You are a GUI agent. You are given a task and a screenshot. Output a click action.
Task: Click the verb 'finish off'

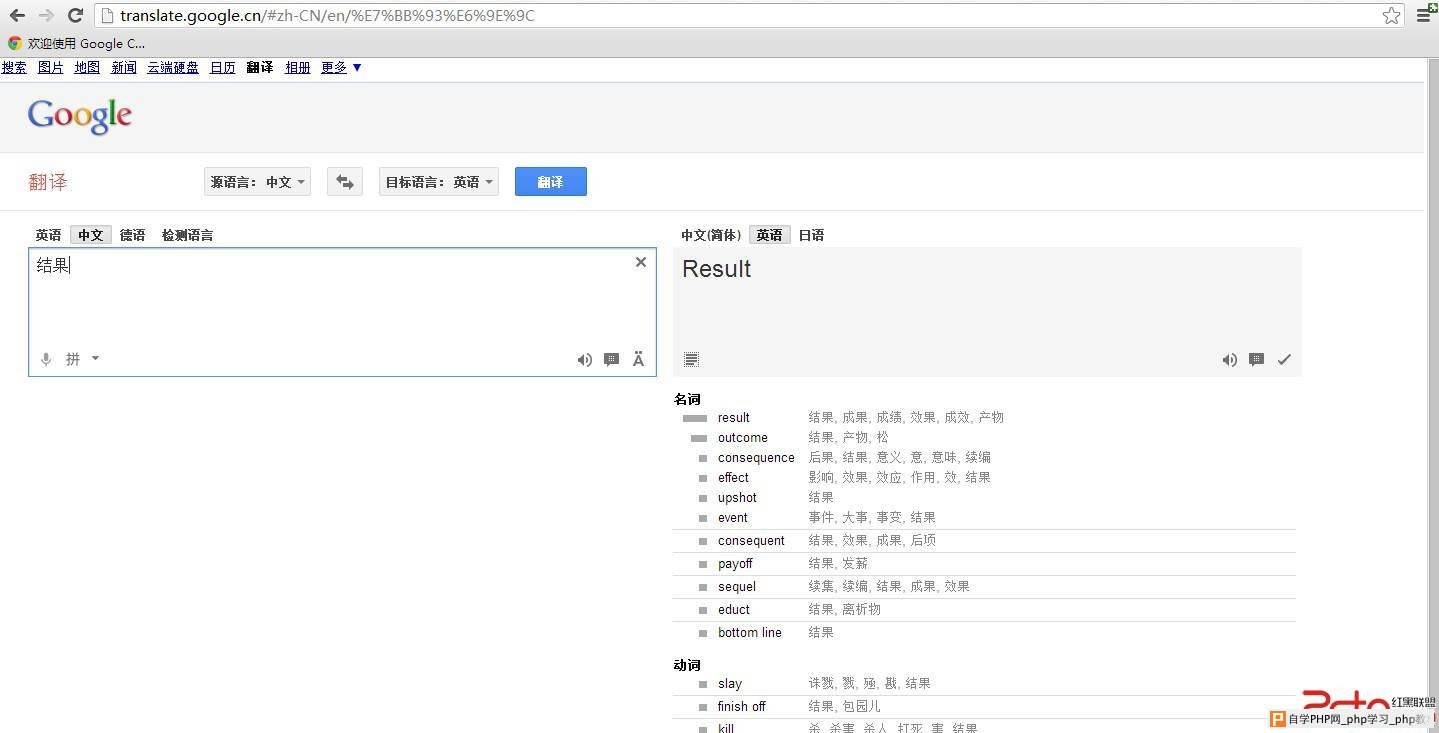pyautogui.click(x=742, y=707)
